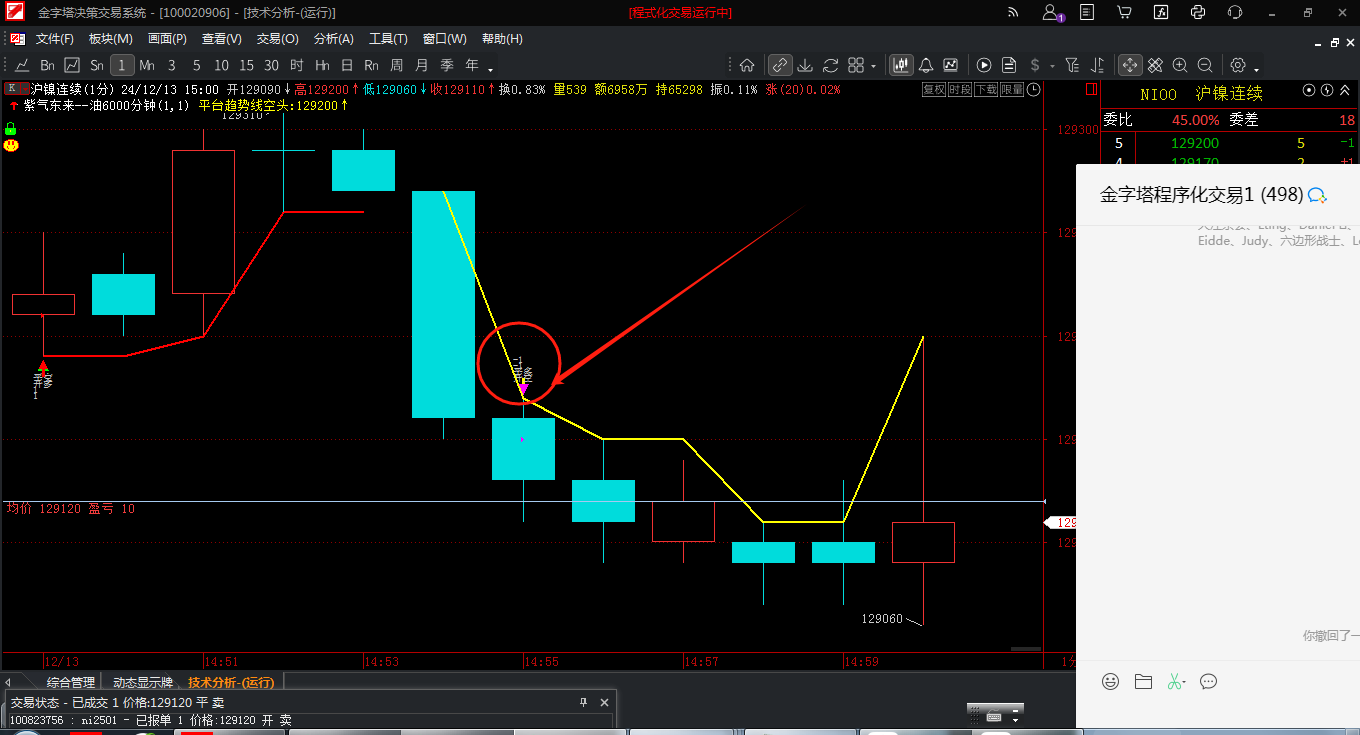The height and width of the screenshot is (735, 1360).
Task: Click the sort order icon
Action: click(1097, 65)
